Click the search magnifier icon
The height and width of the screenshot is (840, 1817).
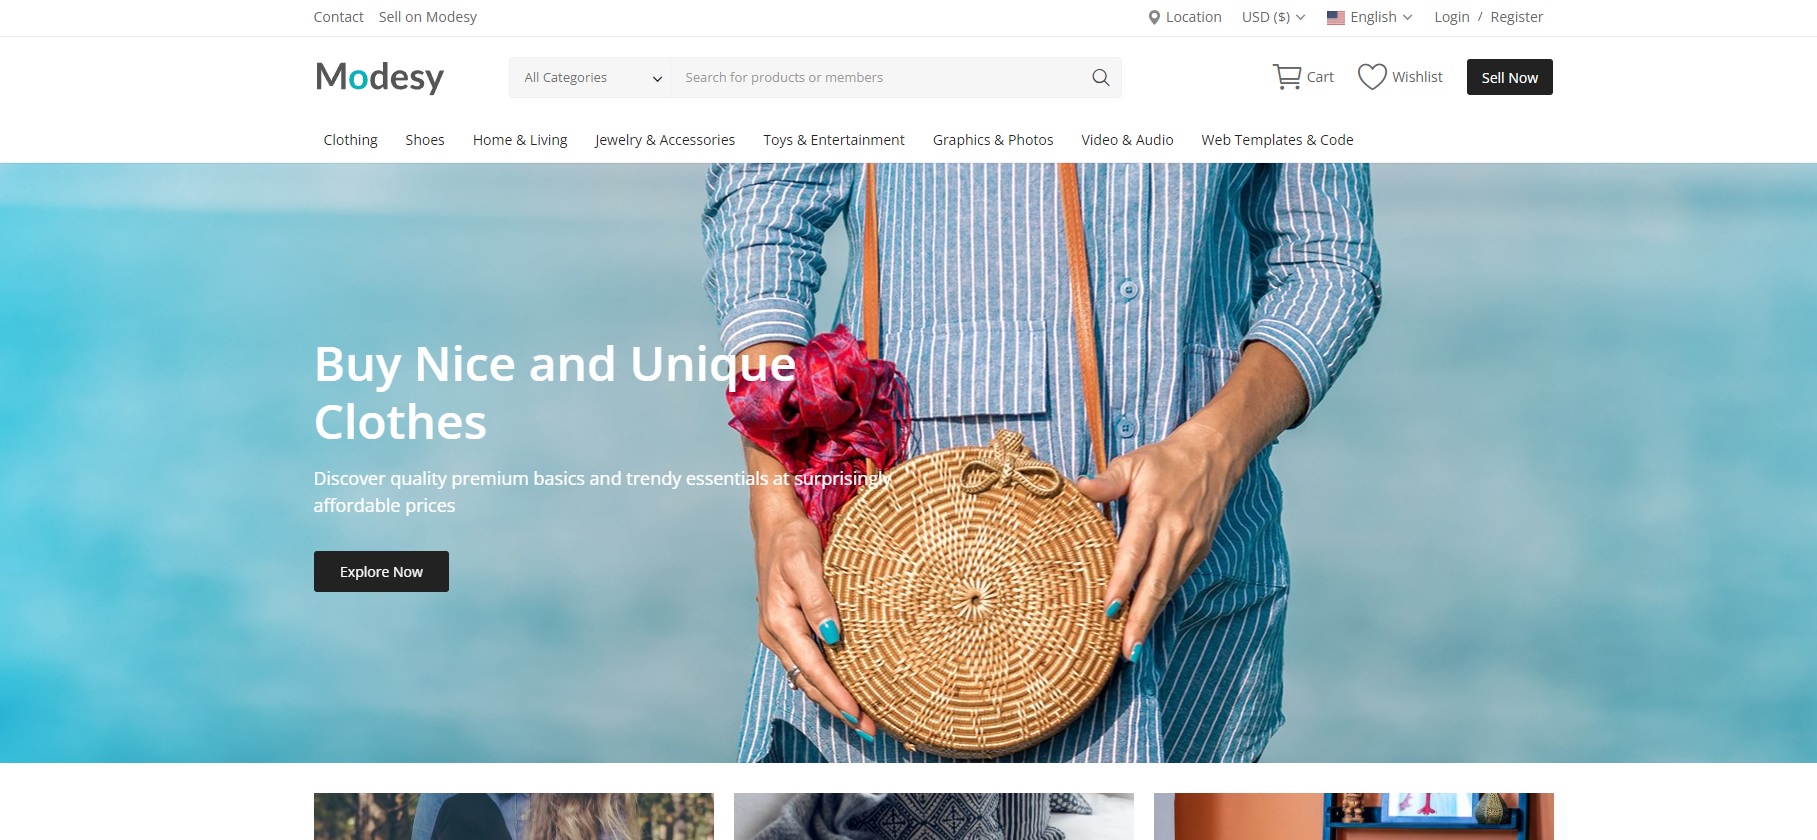[x=1100, y=77]
